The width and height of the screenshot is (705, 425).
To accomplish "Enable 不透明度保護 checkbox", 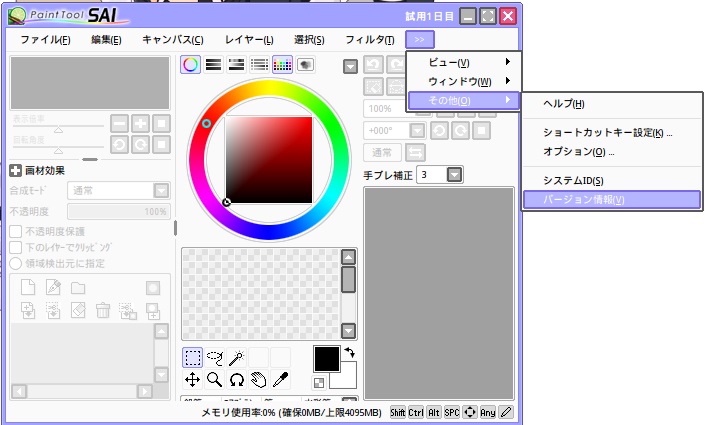I will pos(16,231).
